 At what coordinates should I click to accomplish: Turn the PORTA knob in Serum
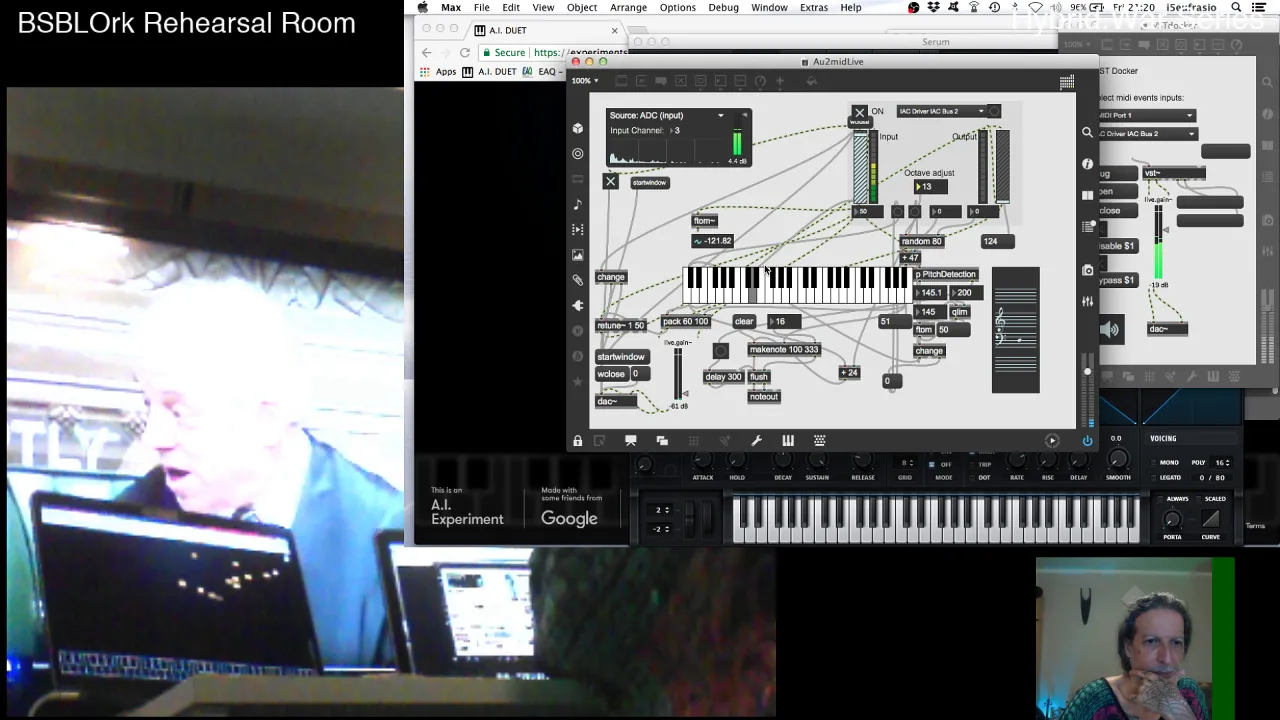pyautogui.click(x=1172, y=519)
